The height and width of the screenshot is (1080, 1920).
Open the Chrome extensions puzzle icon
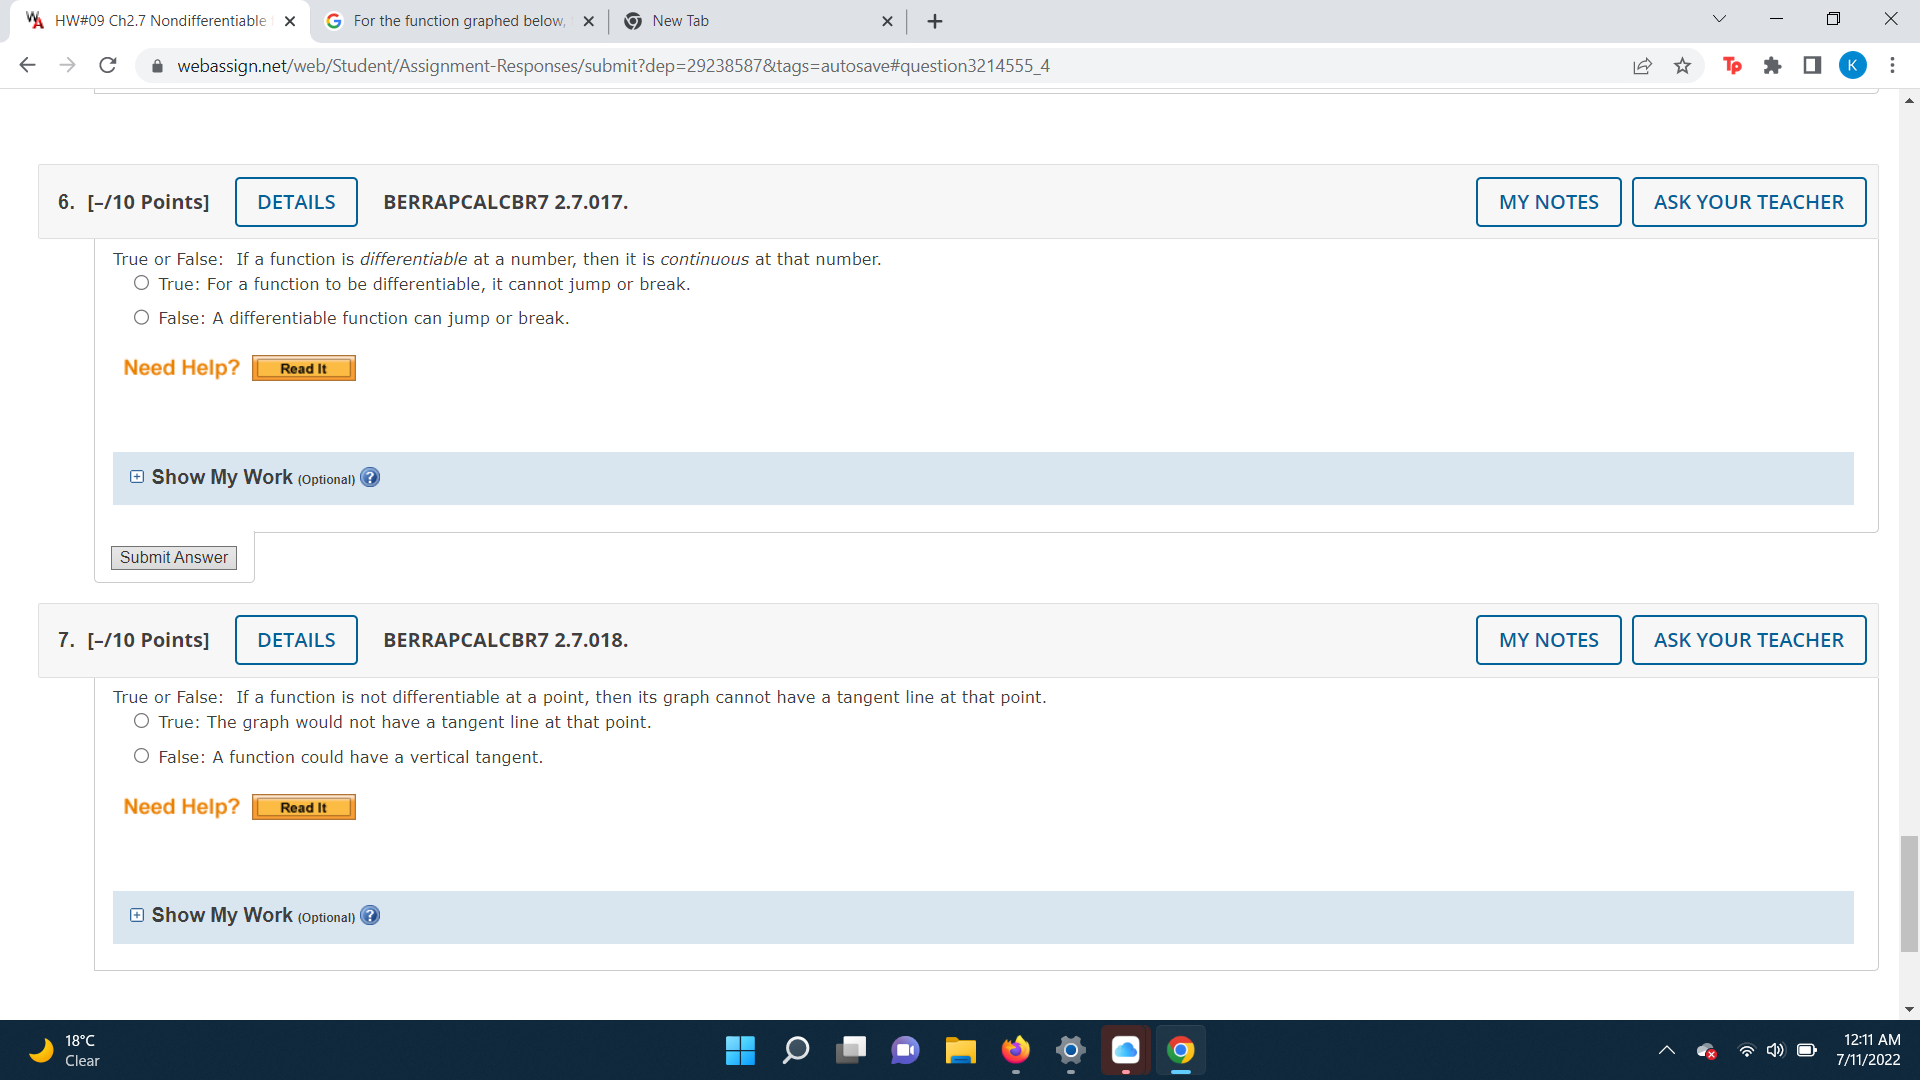coord(1772,66)
